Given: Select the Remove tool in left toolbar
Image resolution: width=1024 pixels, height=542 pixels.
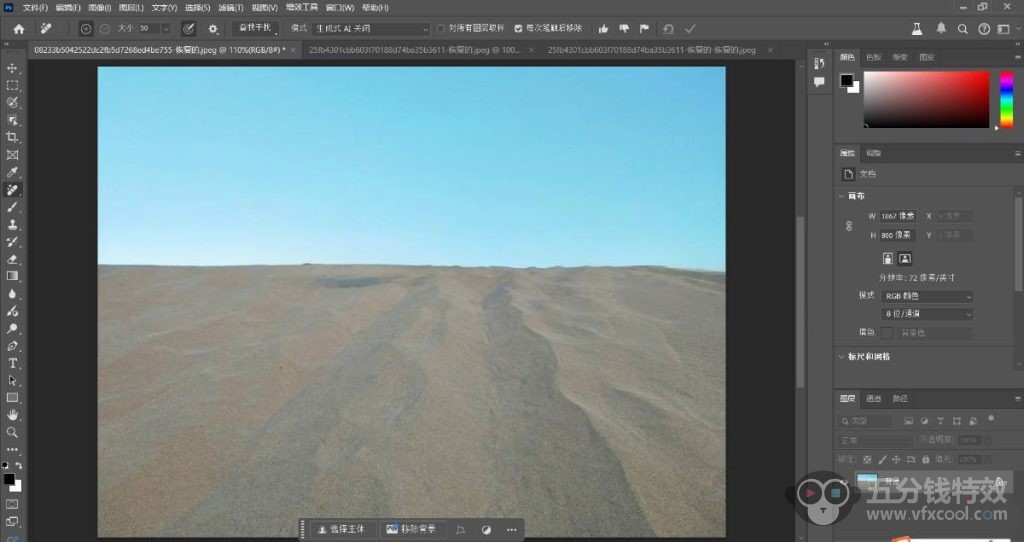Looking at the screenshot, I should click(12, 189).
